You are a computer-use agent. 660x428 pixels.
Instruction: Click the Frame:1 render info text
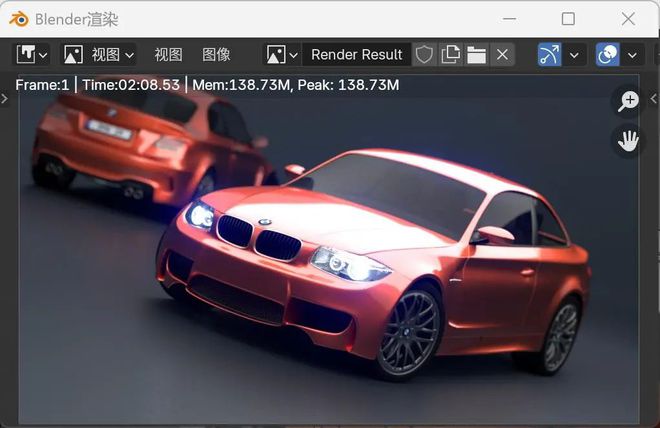42,85
